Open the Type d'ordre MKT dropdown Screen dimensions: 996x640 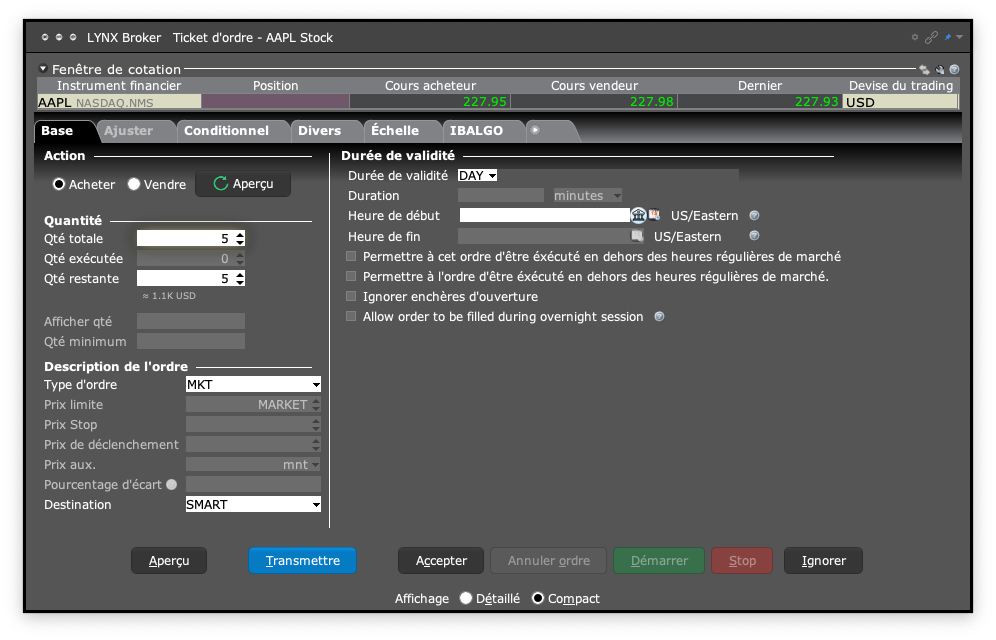(x=253, y=384)
